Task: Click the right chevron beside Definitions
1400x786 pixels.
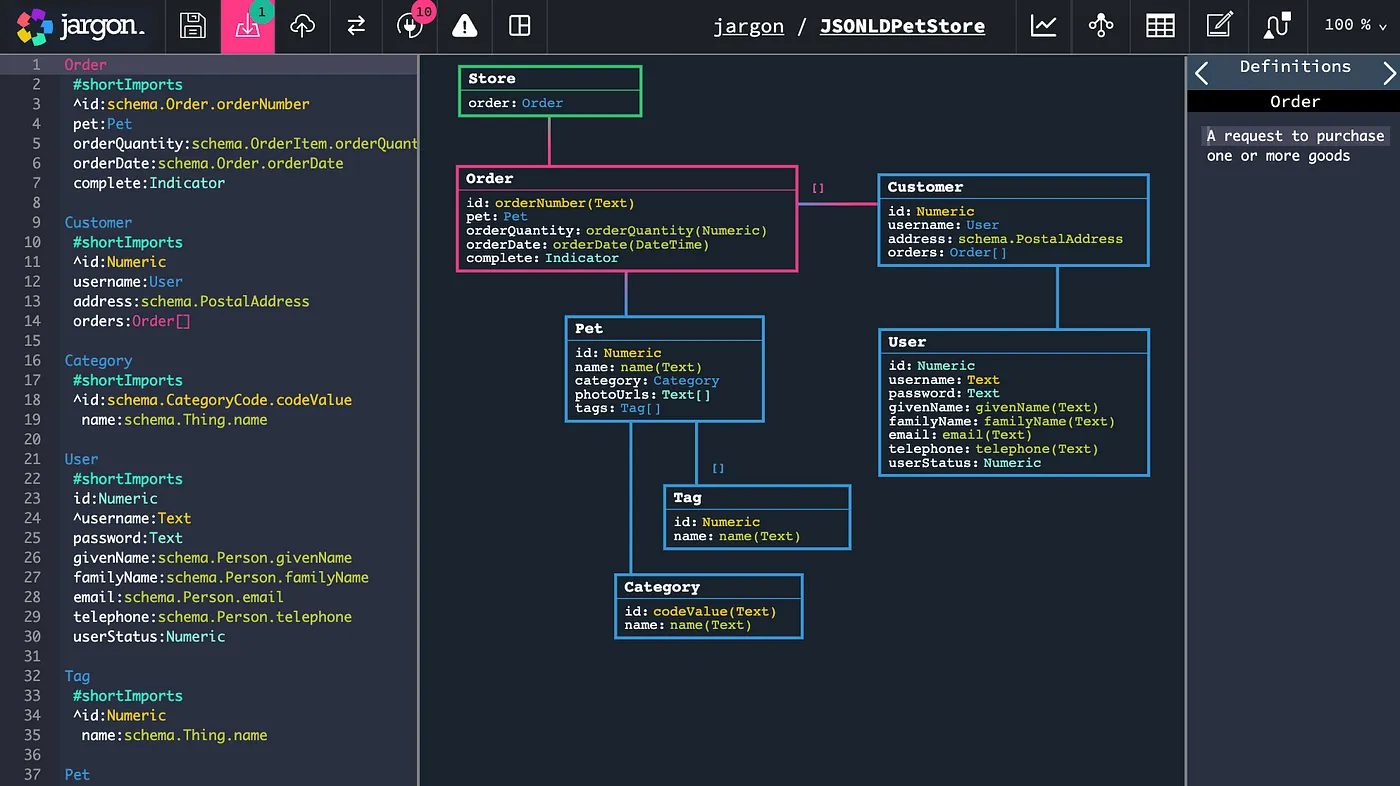Action: click(x=1390, y=71)
